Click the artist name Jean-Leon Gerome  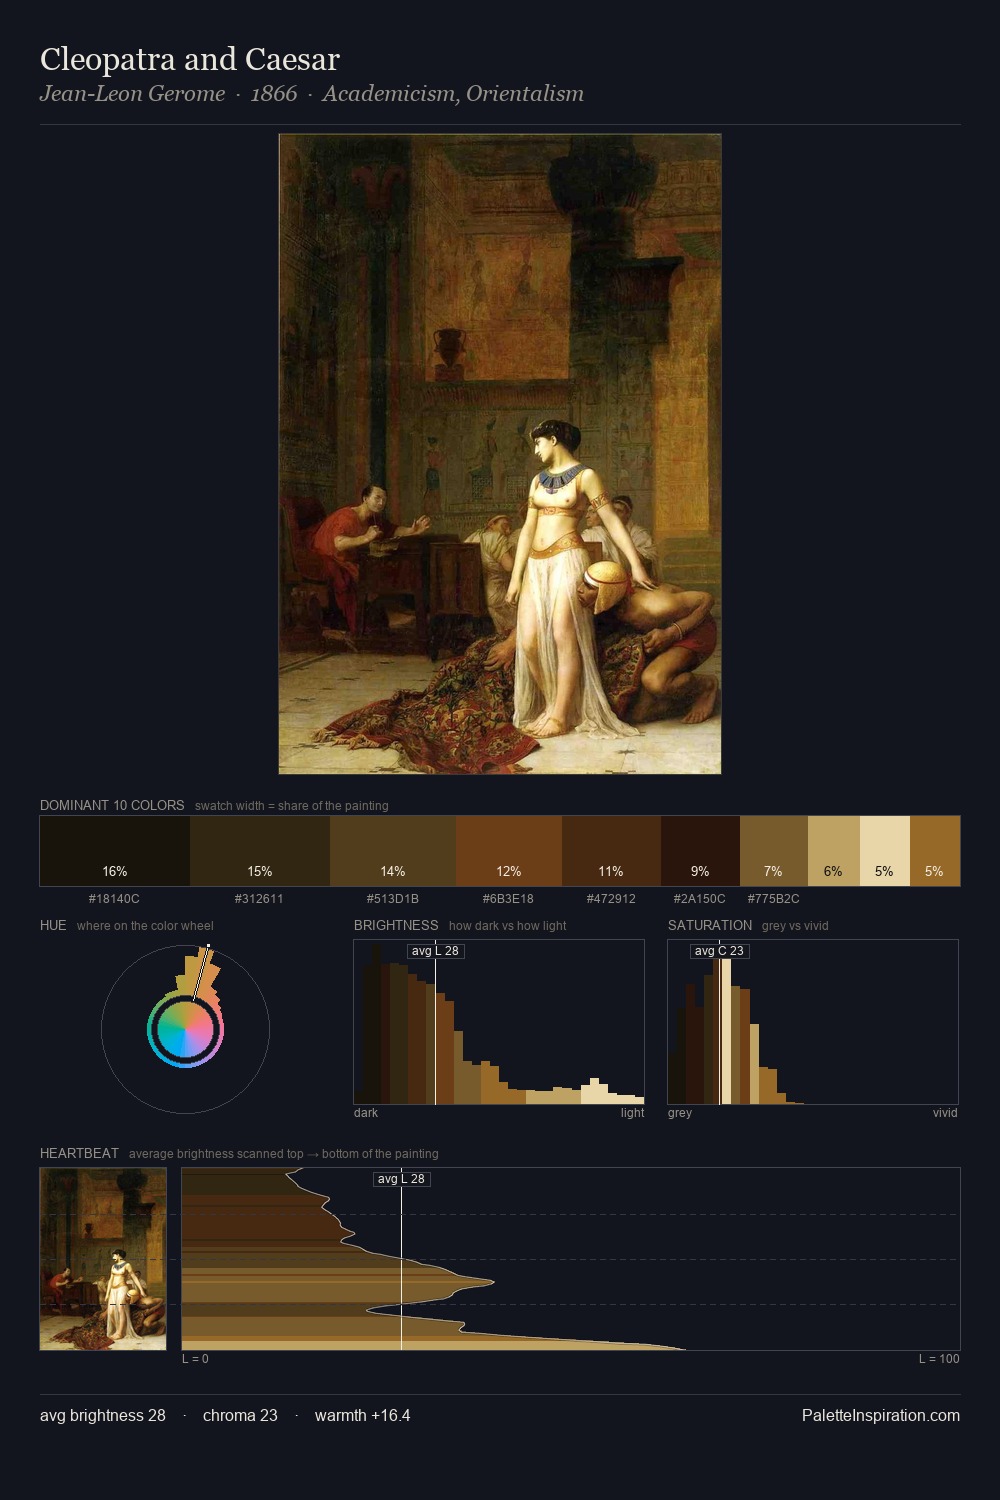(x=132, y=94)
